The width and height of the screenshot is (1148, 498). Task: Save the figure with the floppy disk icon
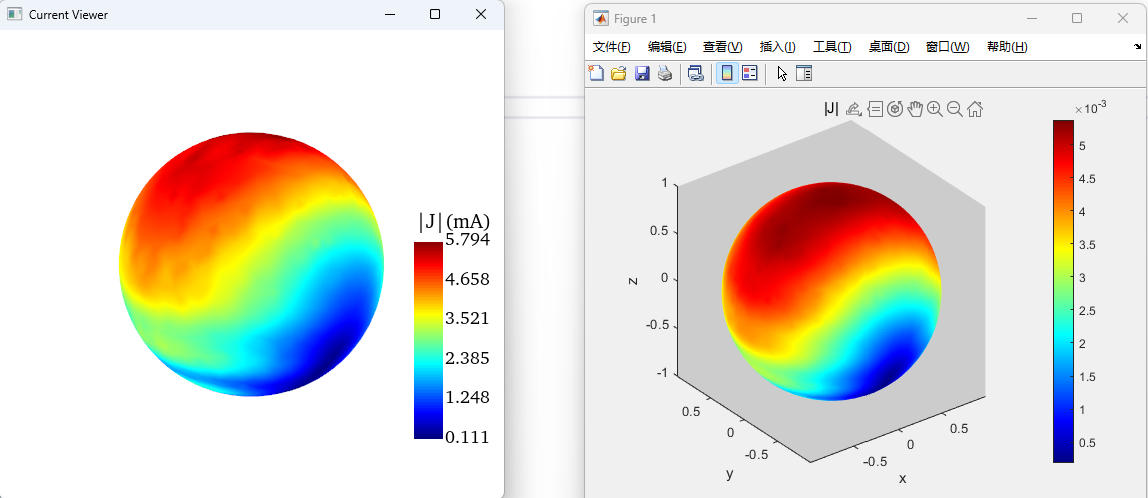(x=642, y=73)
